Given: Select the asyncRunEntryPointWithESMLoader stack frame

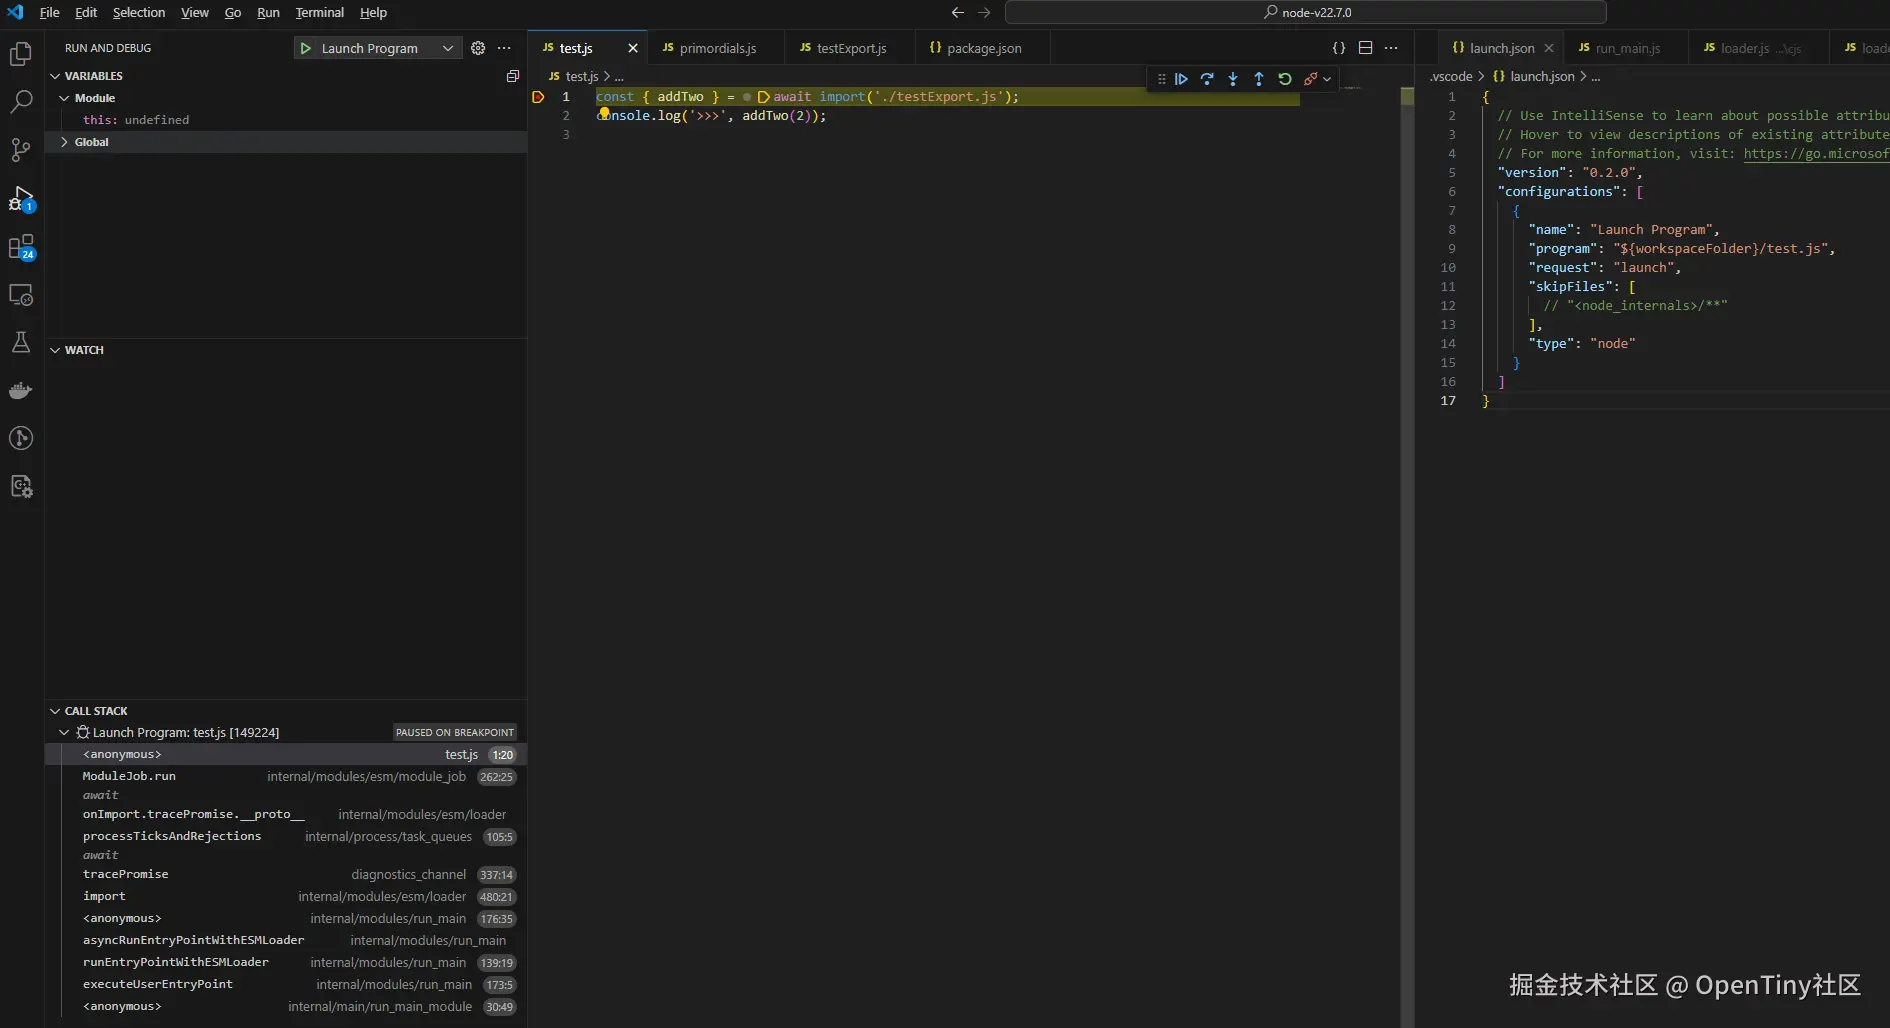Looking at the screenshot, I should click(286, 941).
